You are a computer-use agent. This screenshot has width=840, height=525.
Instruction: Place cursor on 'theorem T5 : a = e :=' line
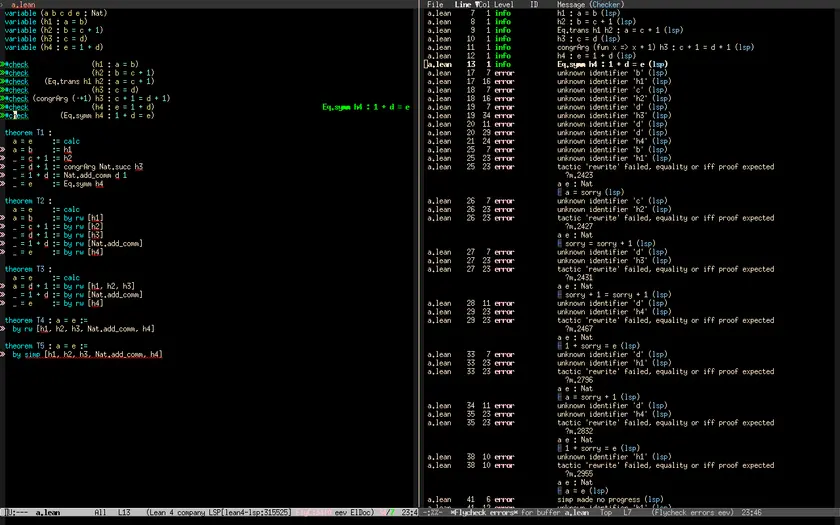click(x=46, y=346)
